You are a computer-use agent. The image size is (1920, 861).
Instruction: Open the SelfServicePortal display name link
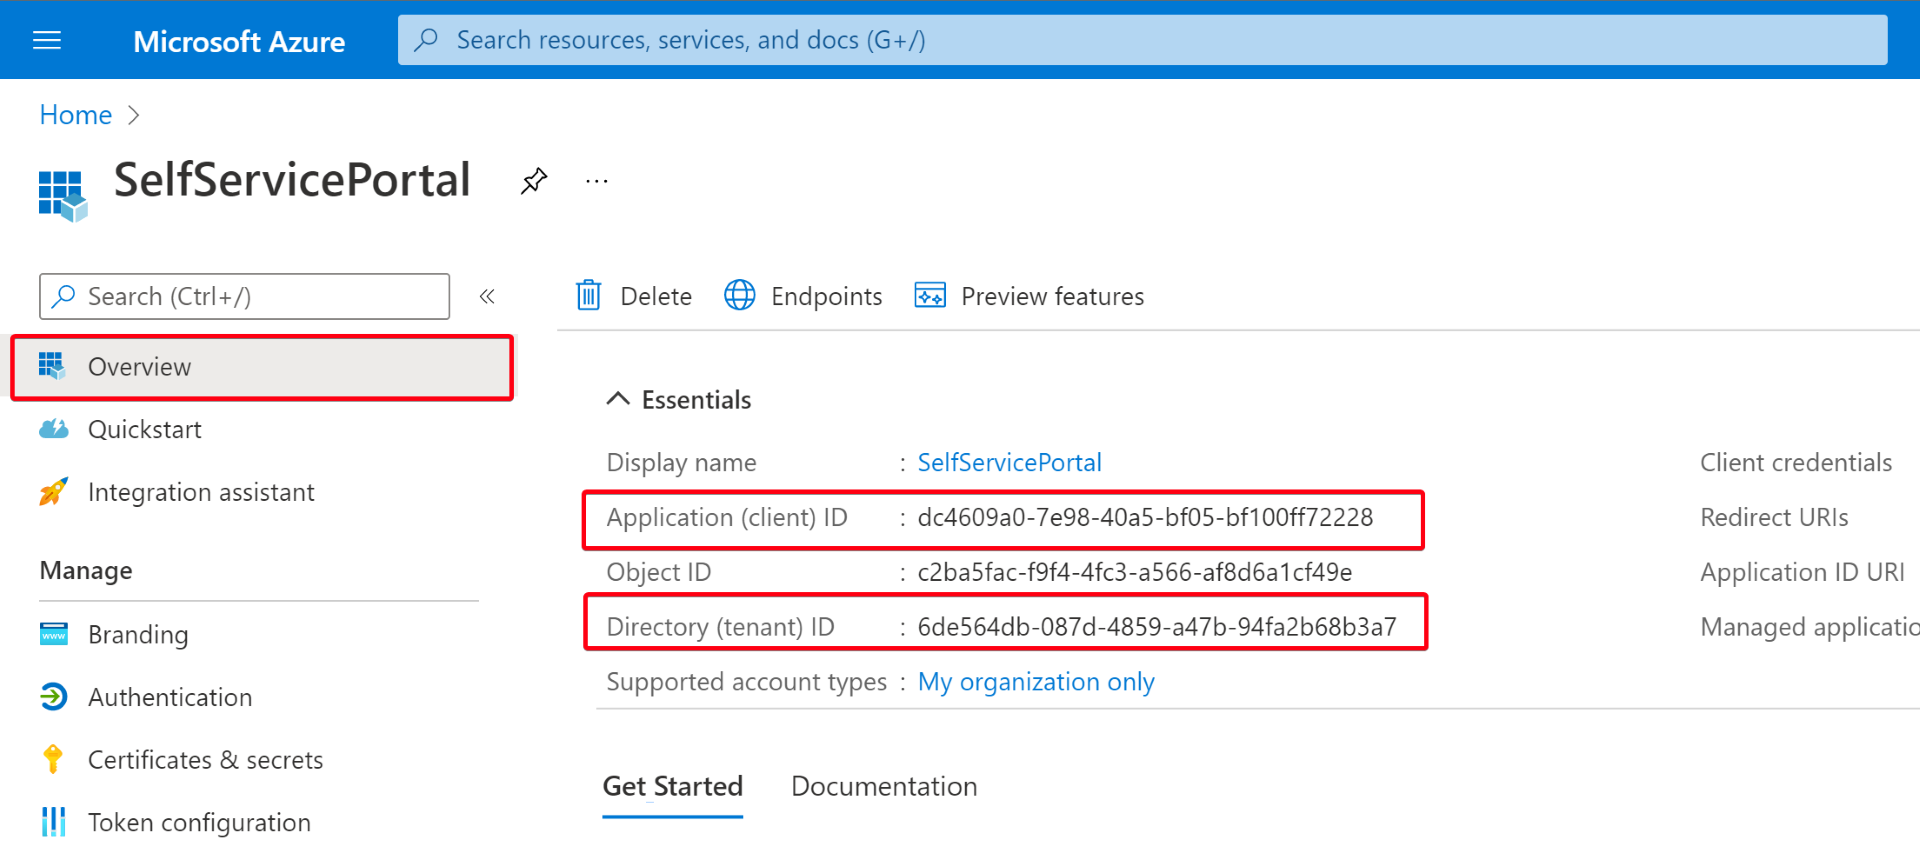pyautogui.click(x=1009, y=462)
